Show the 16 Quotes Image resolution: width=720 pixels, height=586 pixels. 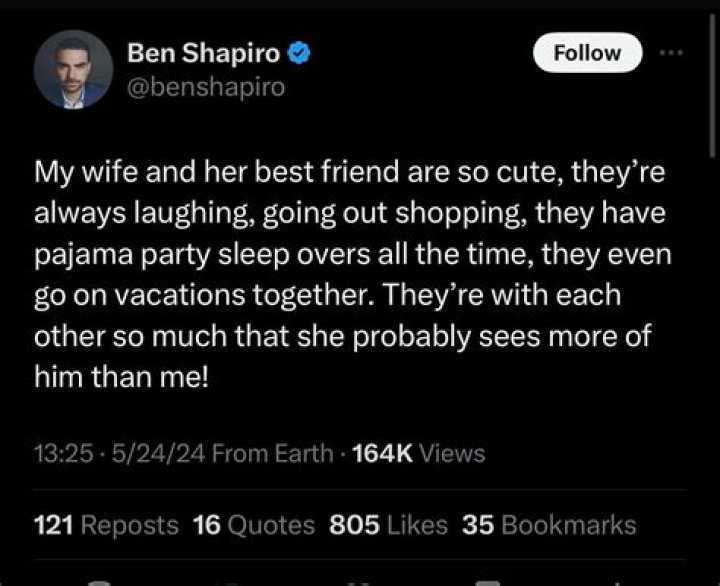pos(254,524)
